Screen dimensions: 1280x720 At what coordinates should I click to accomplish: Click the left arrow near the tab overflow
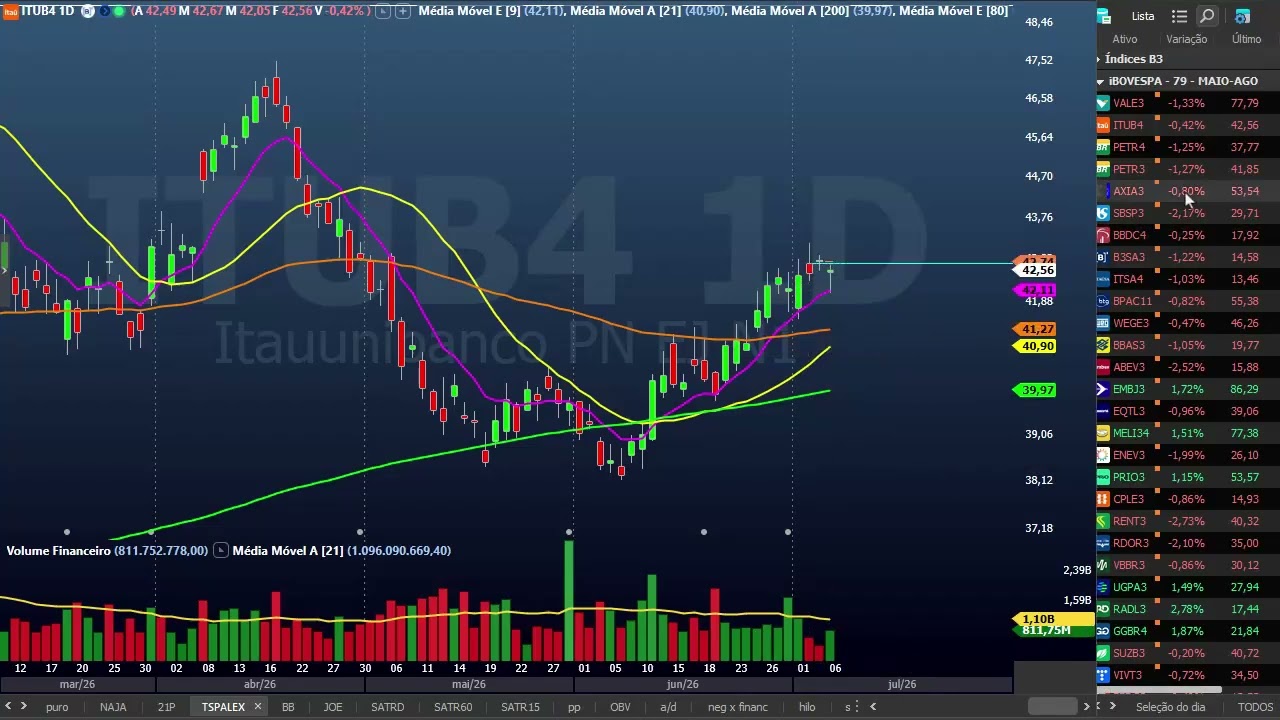coord(872,707)
